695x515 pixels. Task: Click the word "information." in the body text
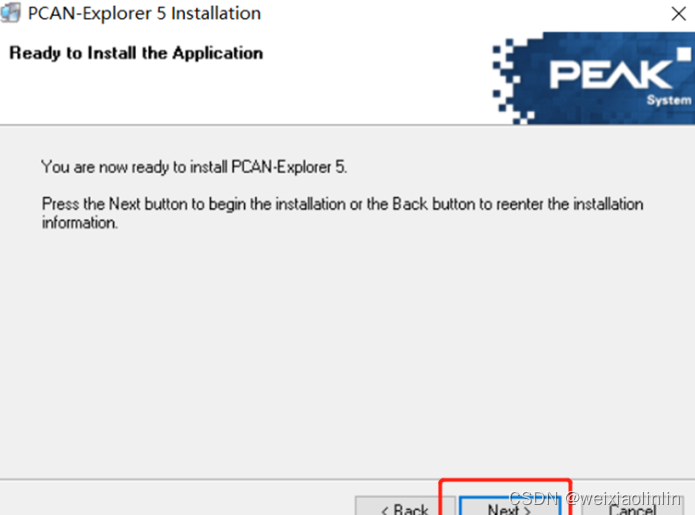80,222
